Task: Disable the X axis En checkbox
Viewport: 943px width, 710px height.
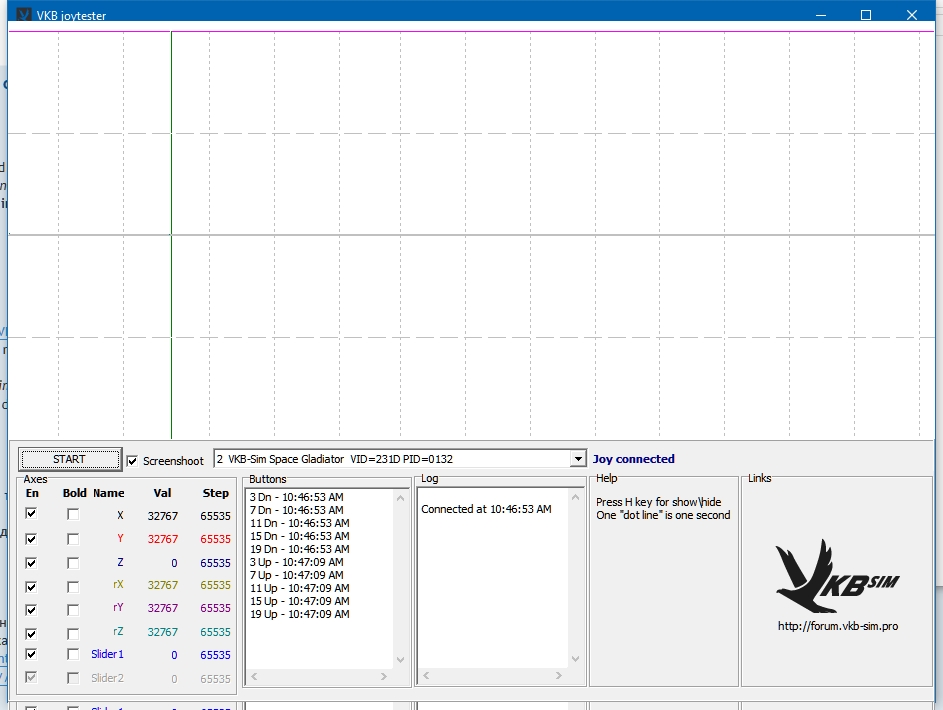Action: pyautogui.click(x=32, y=514)
